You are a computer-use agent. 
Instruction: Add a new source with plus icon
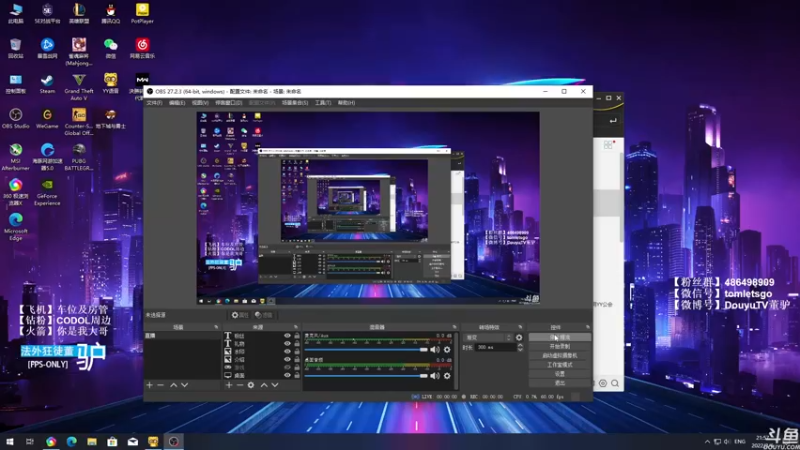coord(229,385)
